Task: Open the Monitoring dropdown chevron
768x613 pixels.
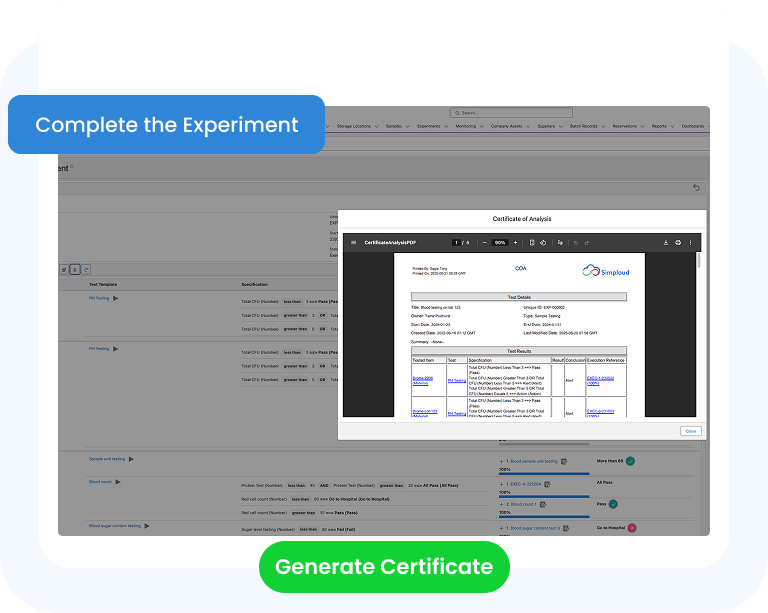Action: pyautogui.click(x=481, y=126)
